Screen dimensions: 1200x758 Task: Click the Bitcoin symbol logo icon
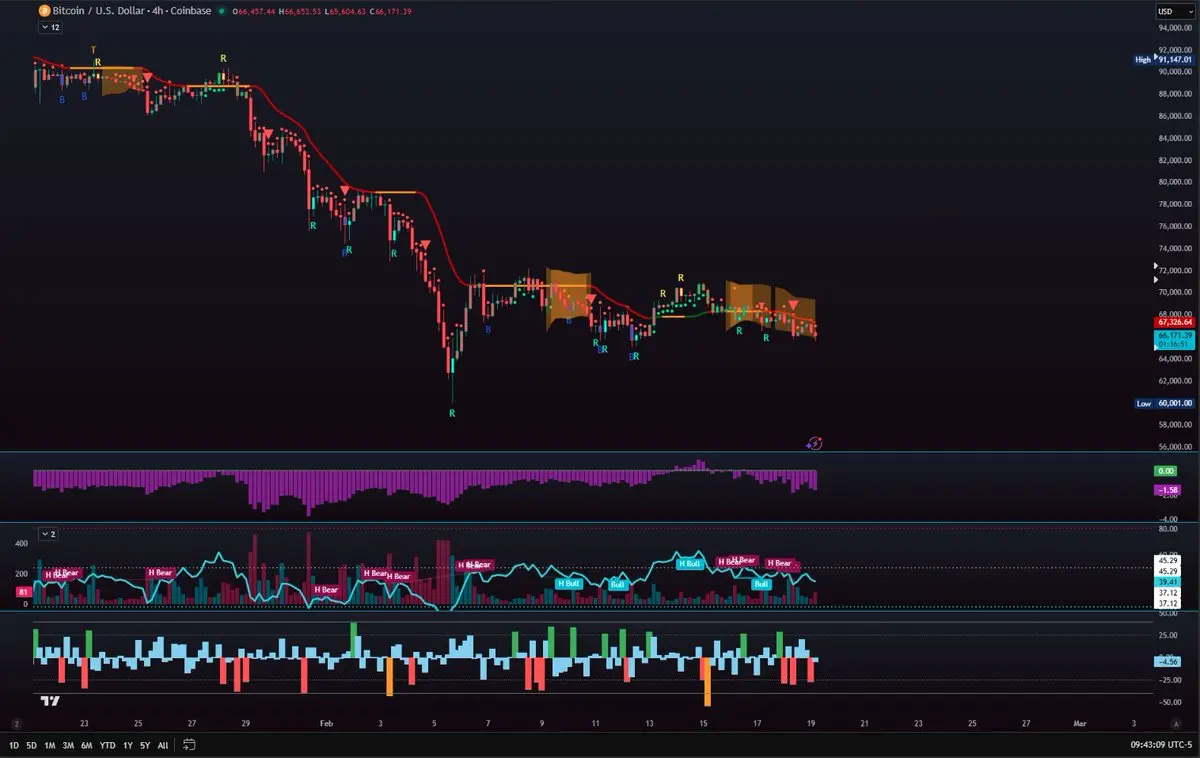(x=44, y=11)
